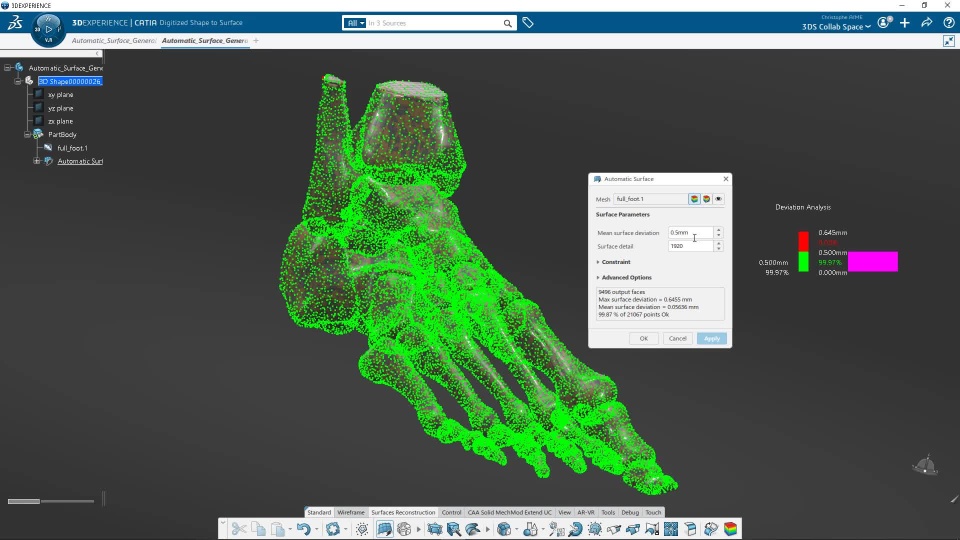Click the first rainbow deviation icon beside Mesh field
This screenshot has width=960, height=540.
pyautogui.click(x=694, y=199)
